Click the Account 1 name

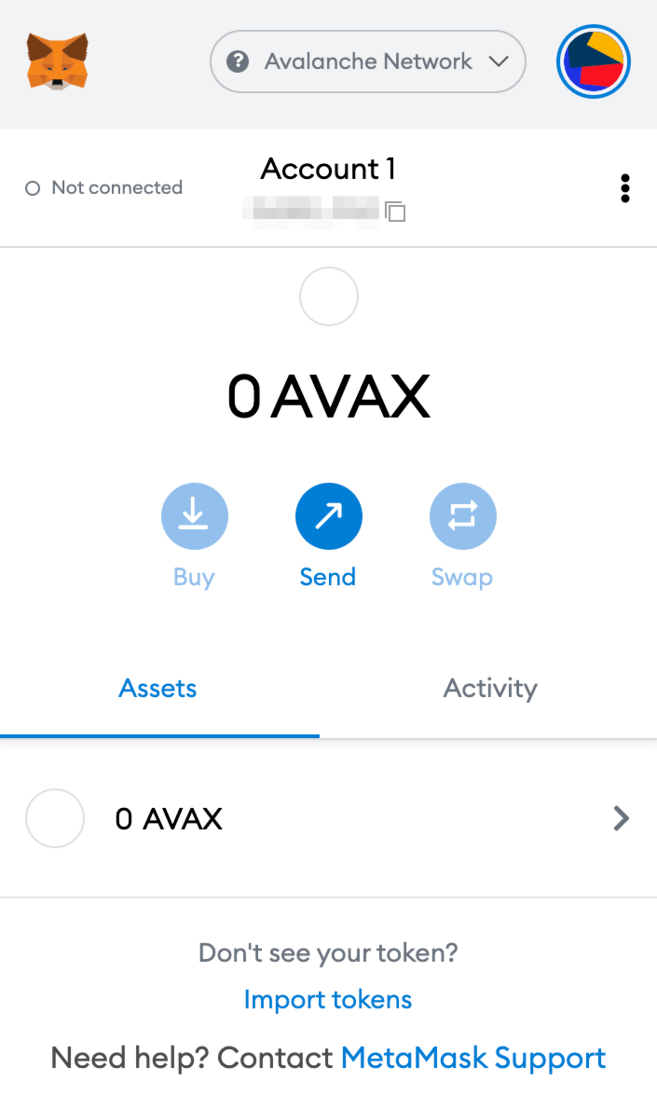[328, 169]
